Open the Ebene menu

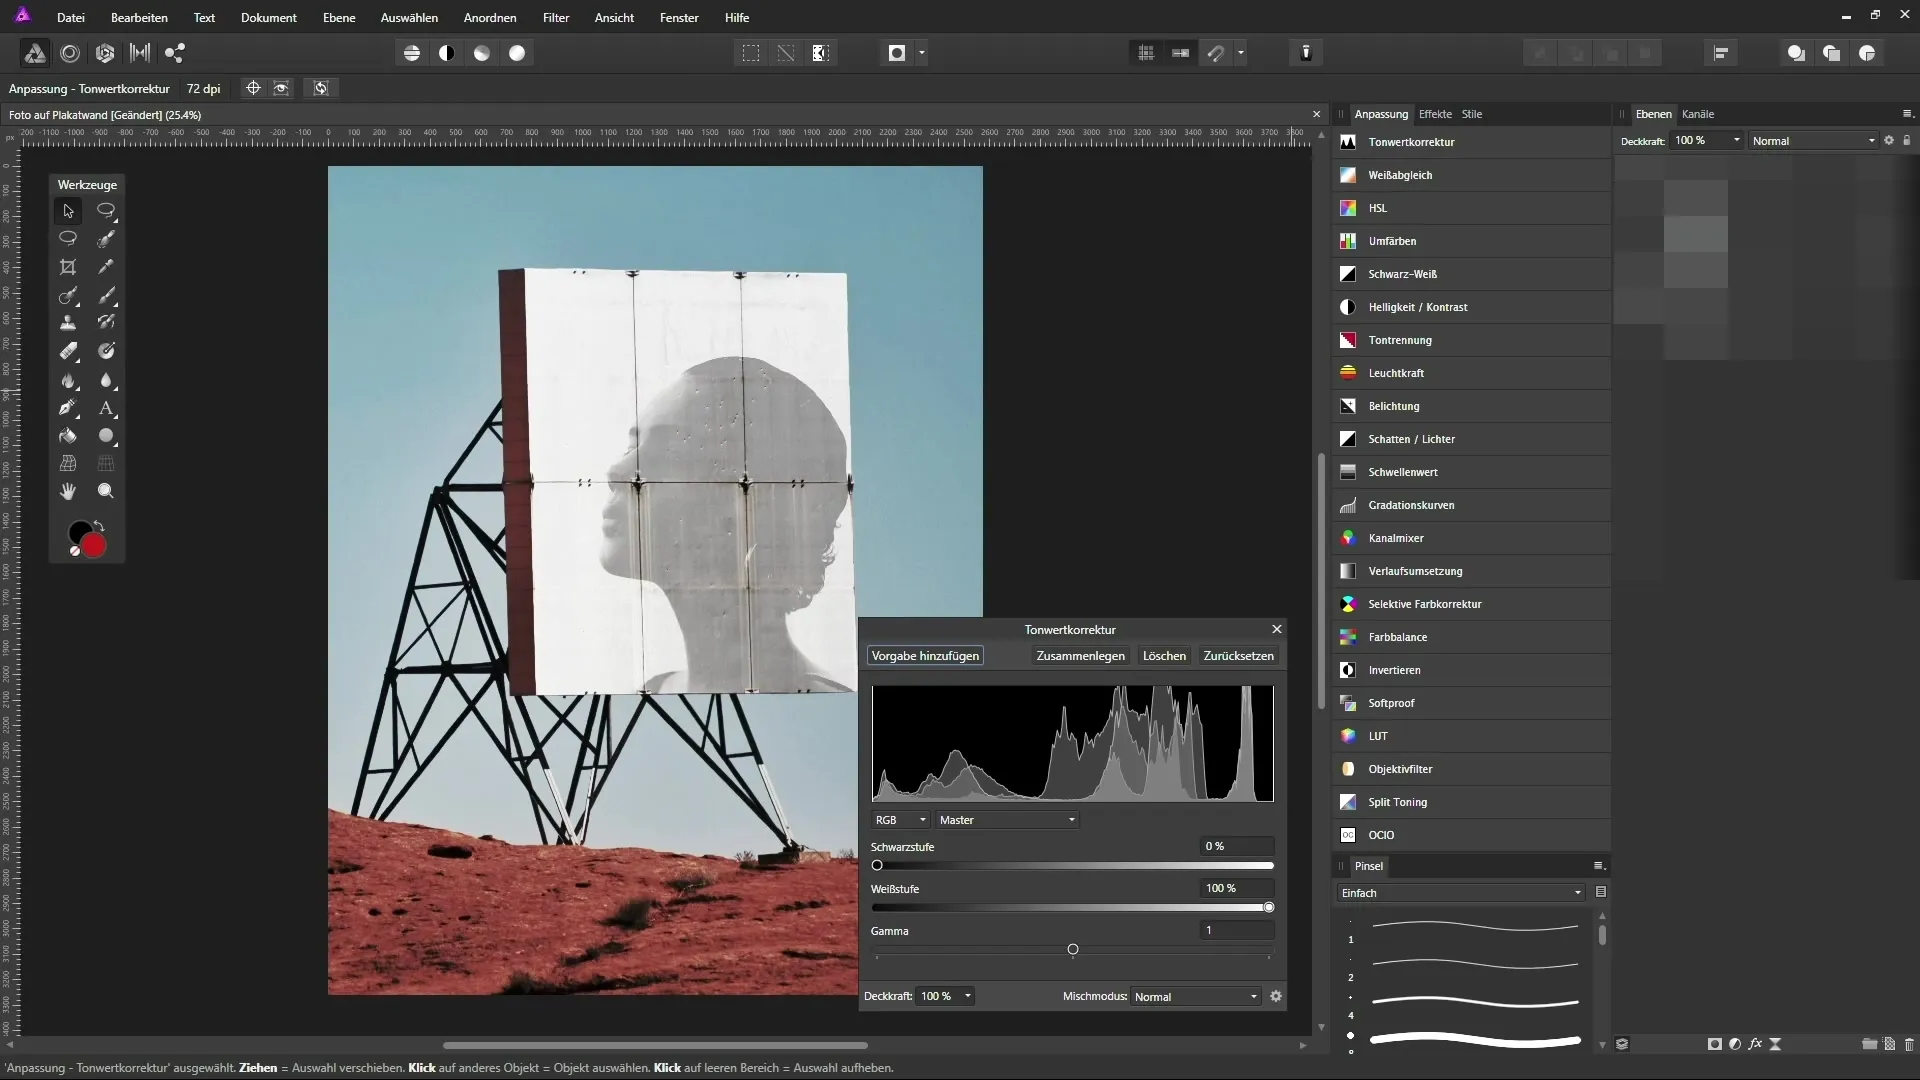click(339, 17)
